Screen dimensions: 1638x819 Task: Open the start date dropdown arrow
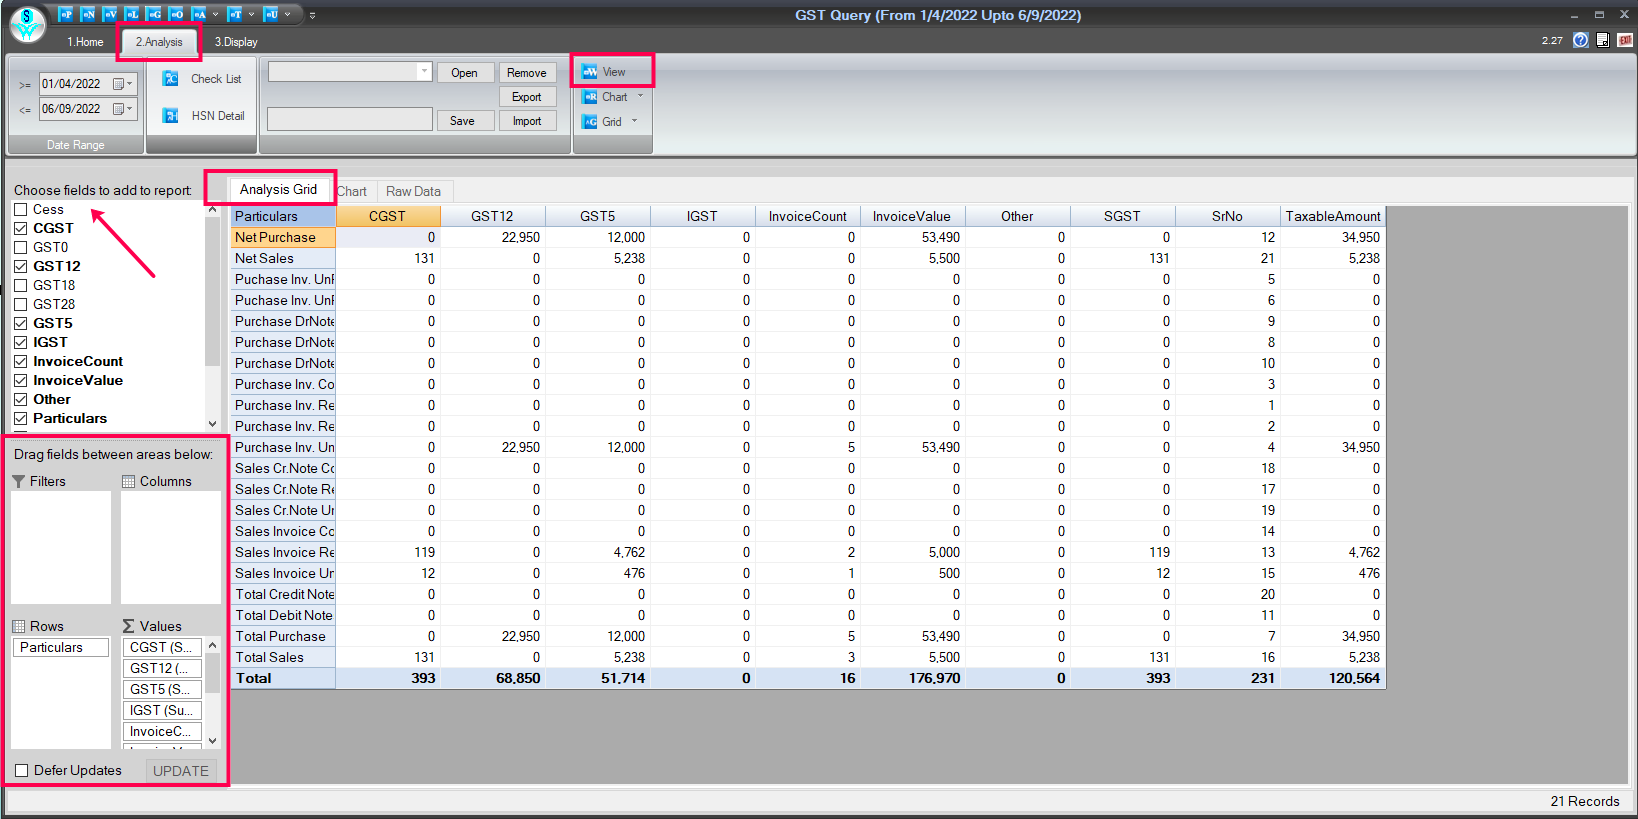pyautogui.click(x=130, y=84)
